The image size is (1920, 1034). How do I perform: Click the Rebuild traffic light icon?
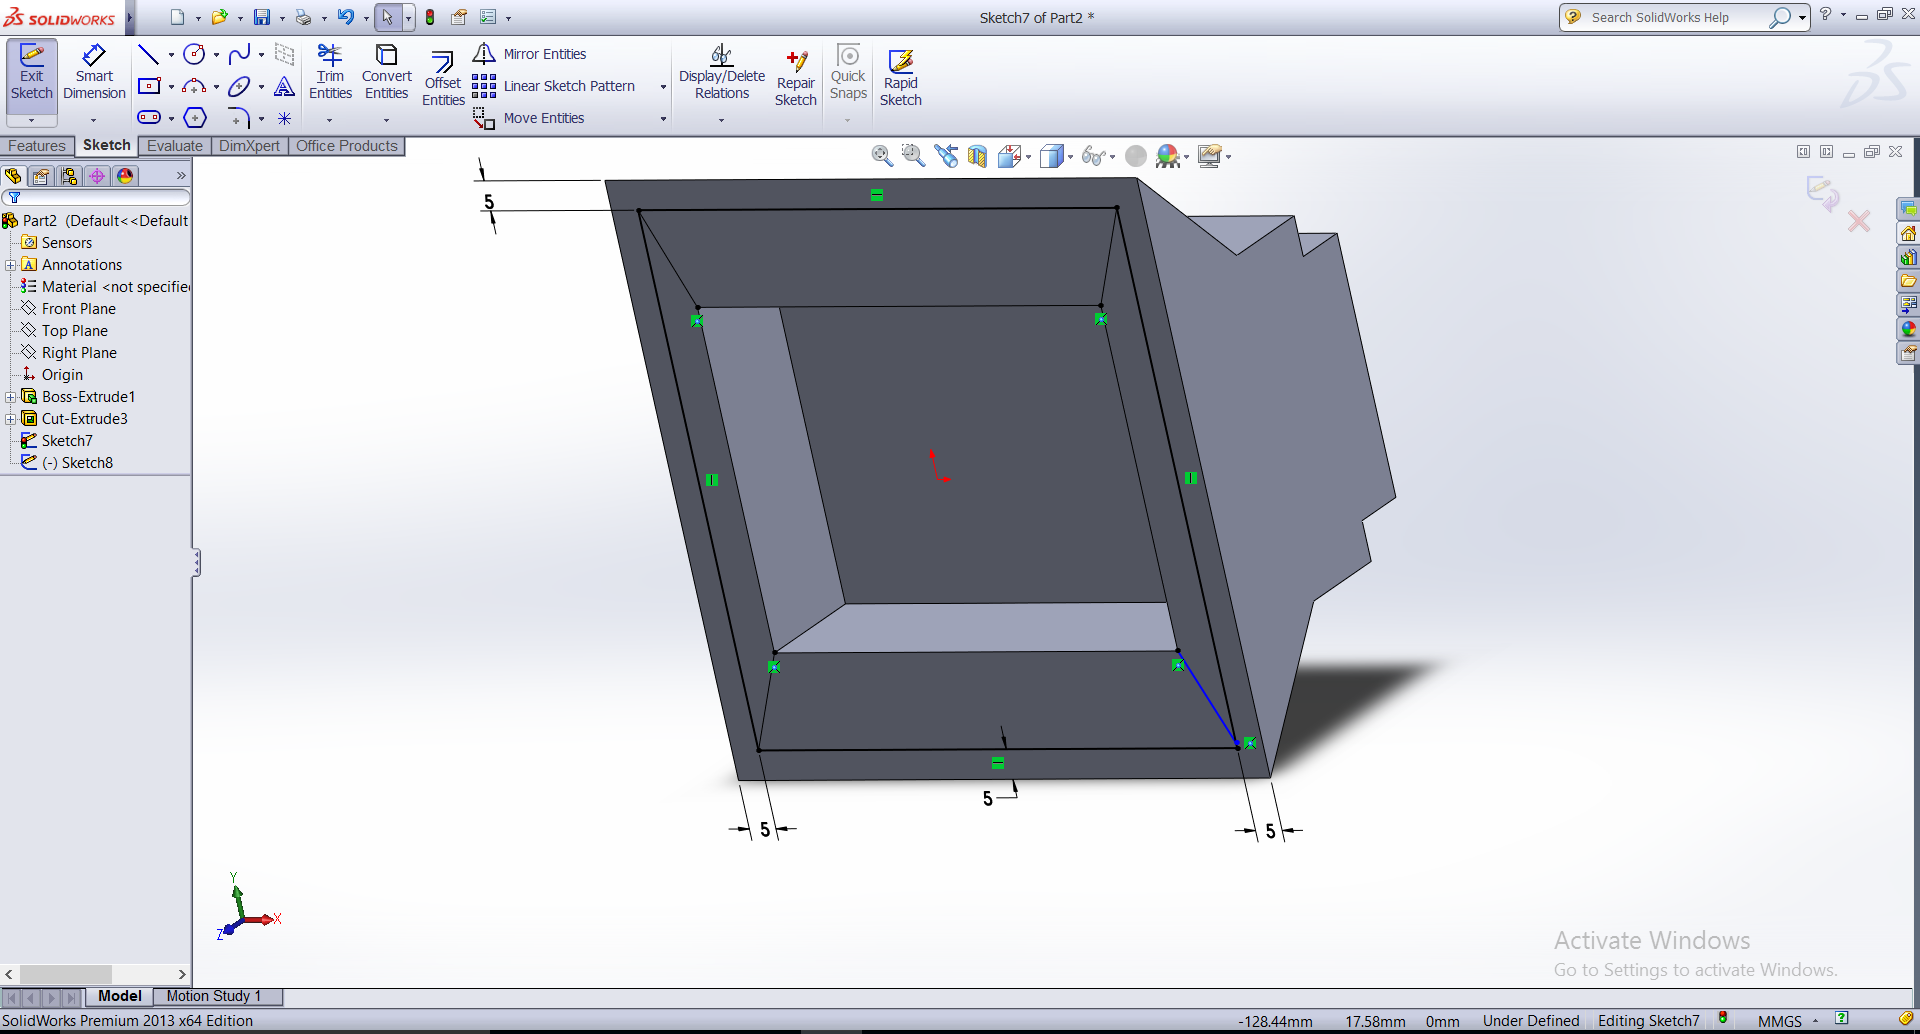[x=430, y=17]
